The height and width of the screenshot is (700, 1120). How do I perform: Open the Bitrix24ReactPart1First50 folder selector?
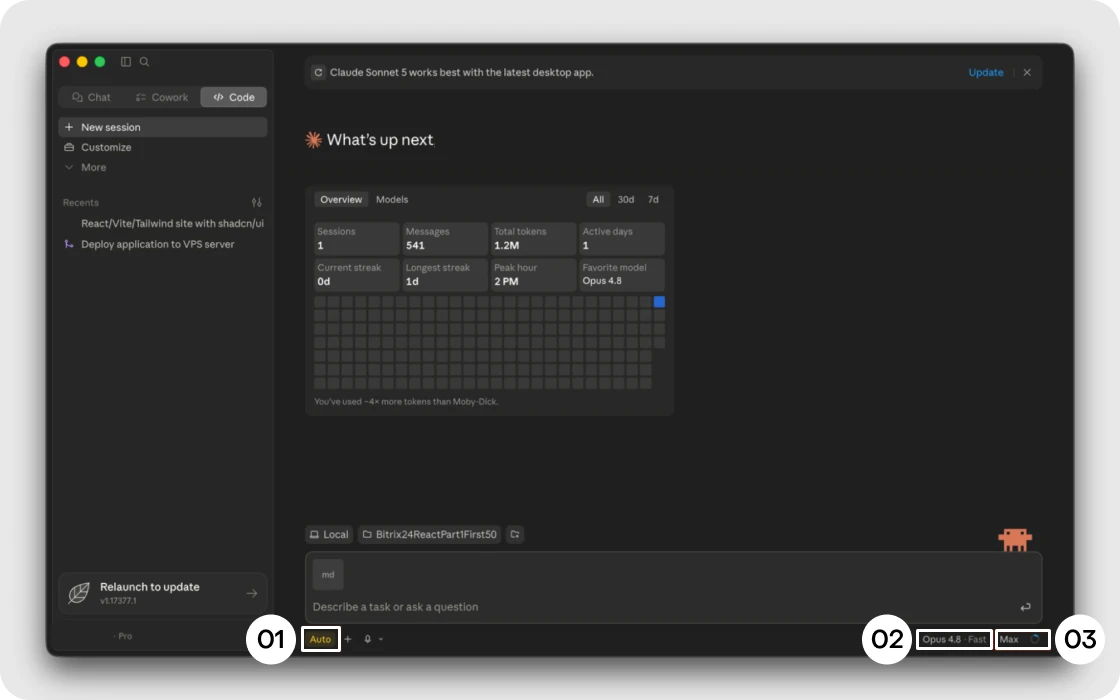tap(429, 534)
